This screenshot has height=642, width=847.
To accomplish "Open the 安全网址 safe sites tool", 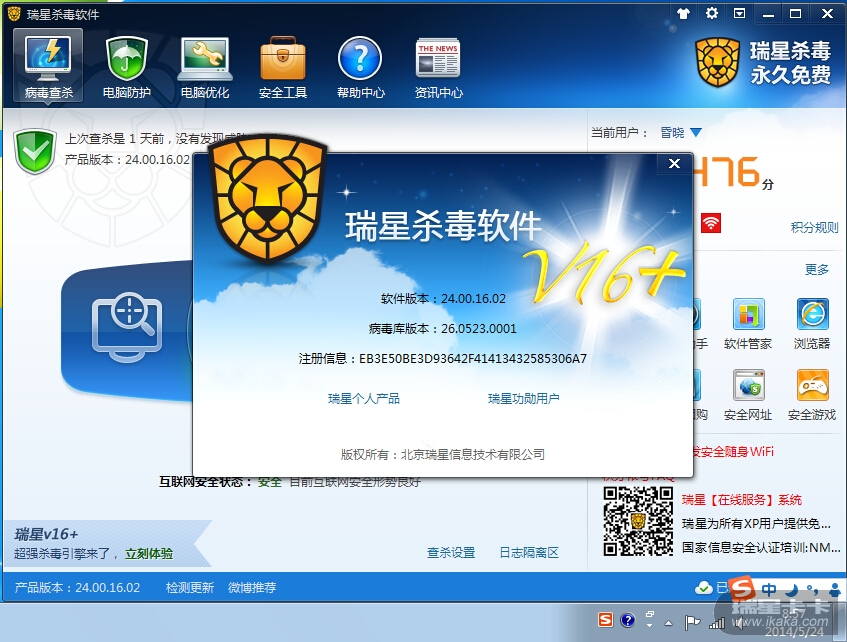I will [748, 396].
